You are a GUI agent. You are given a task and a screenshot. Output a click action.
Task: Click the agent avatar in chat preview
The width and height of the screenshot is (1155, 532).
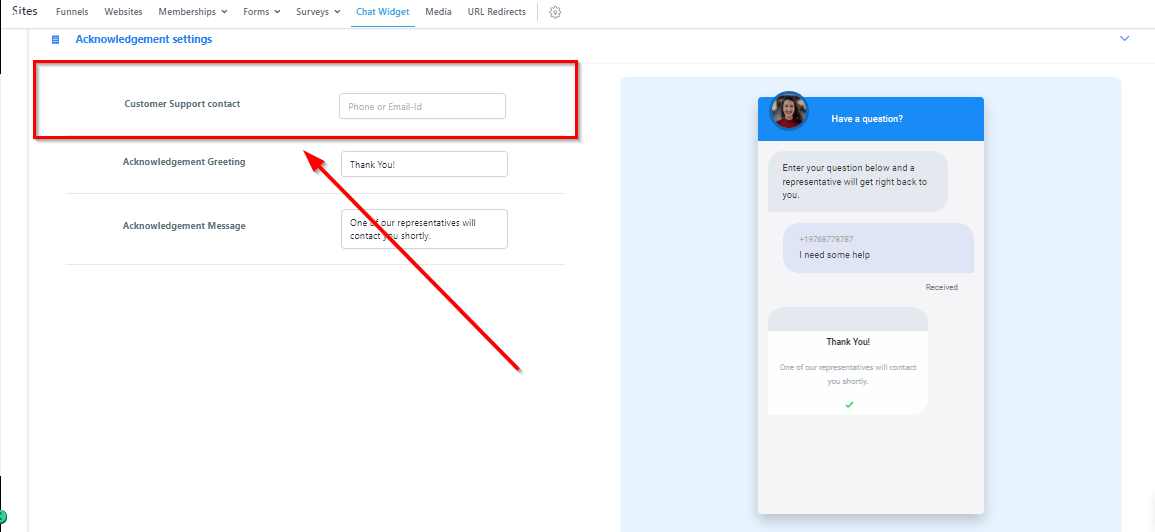(788, 111)
